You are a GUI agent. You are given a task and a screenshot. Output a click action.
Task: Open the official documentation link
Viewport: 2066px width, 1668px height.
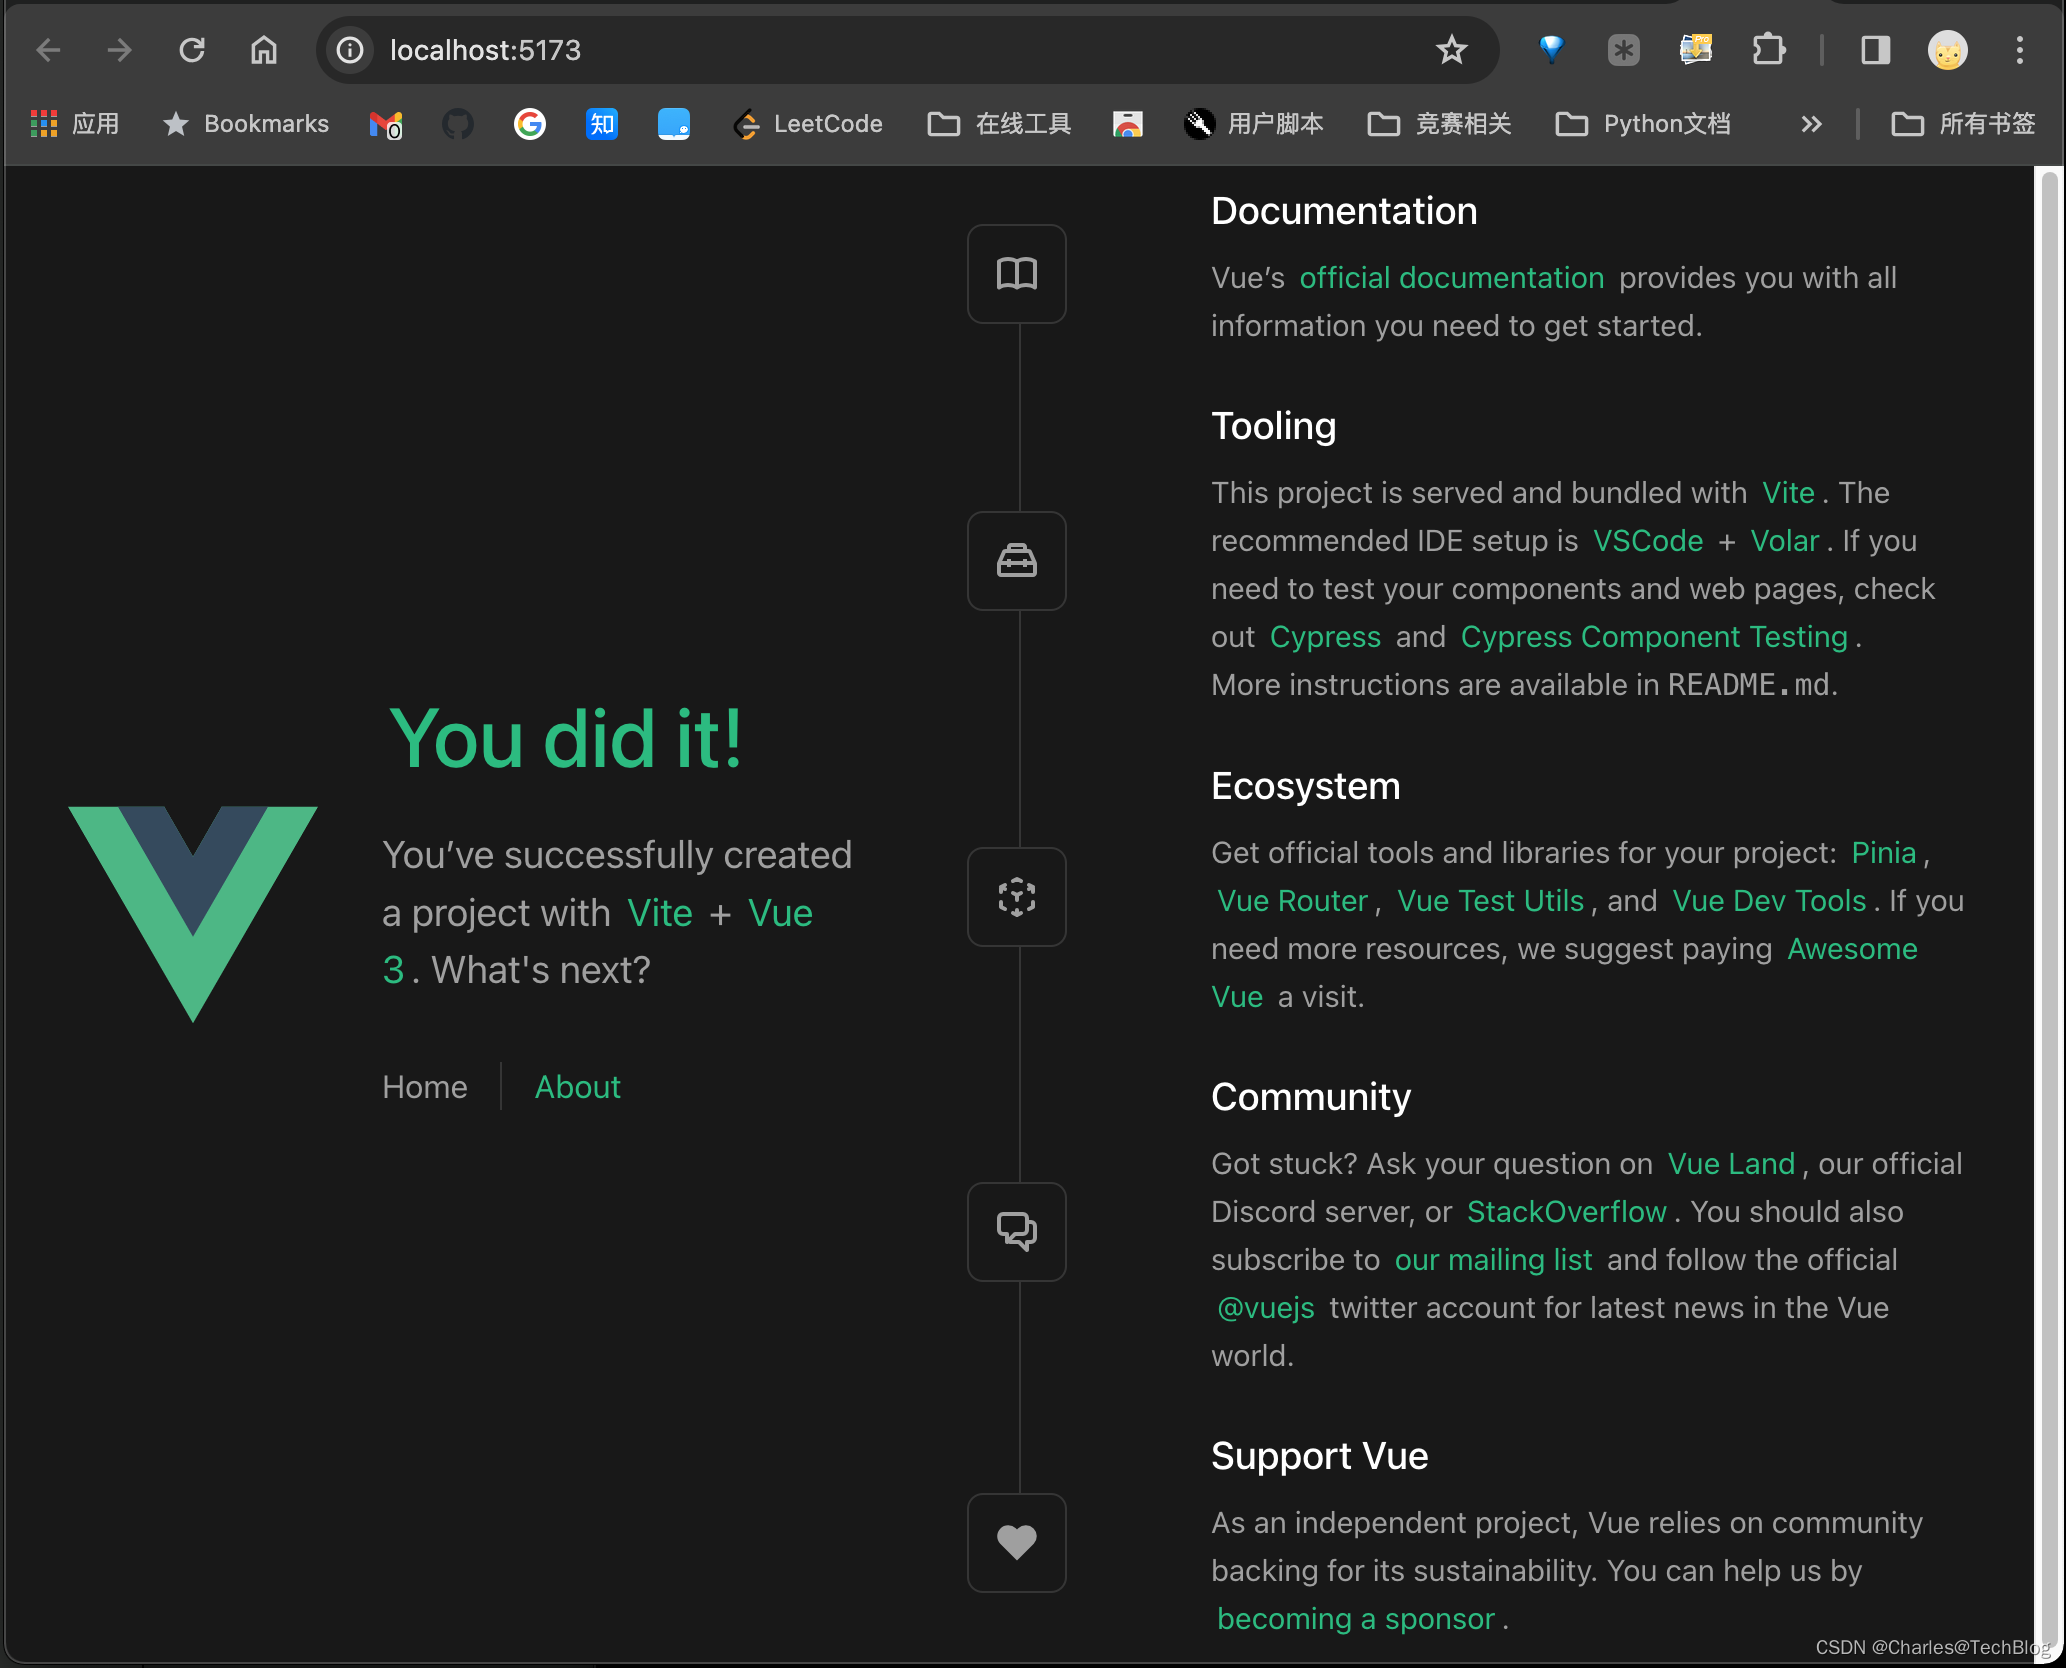[x=1451, y=278]
